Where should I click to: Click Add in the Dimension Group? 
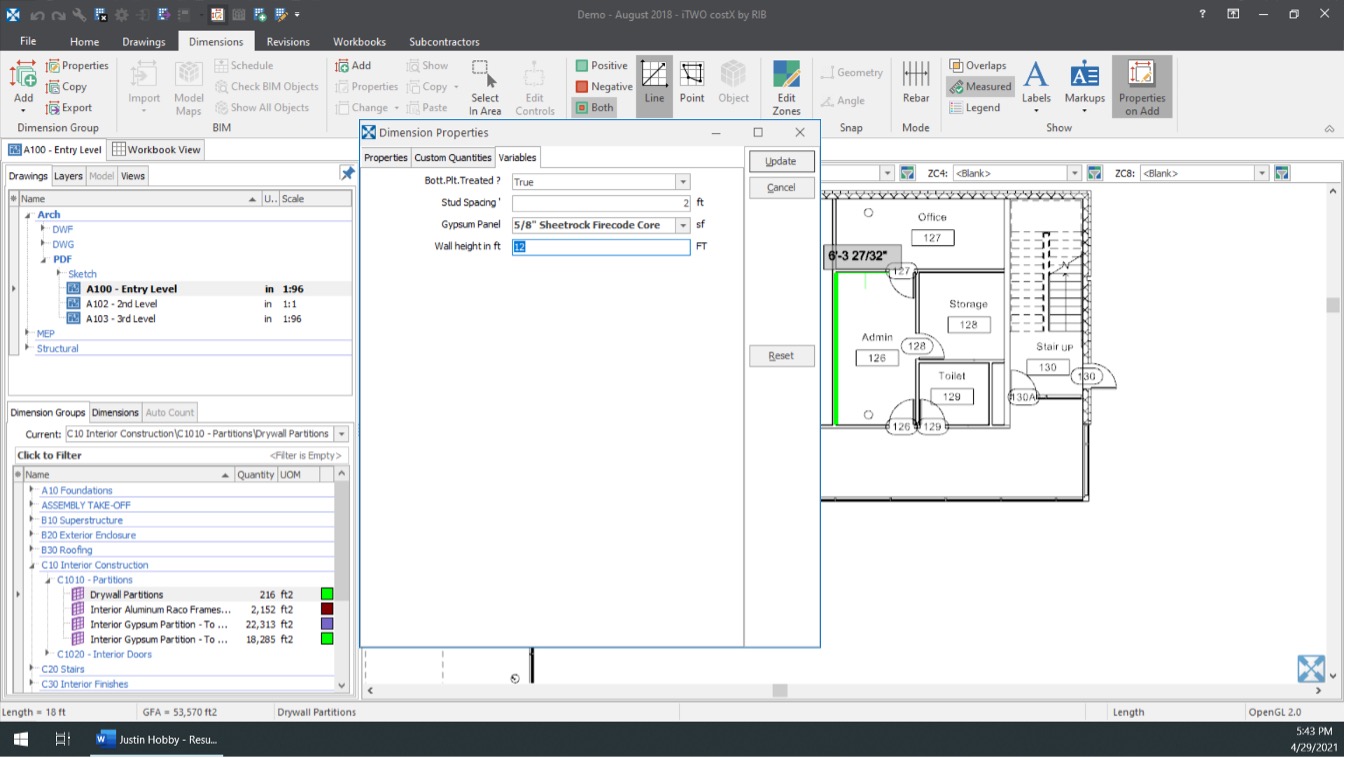click(x=23, y=86)
